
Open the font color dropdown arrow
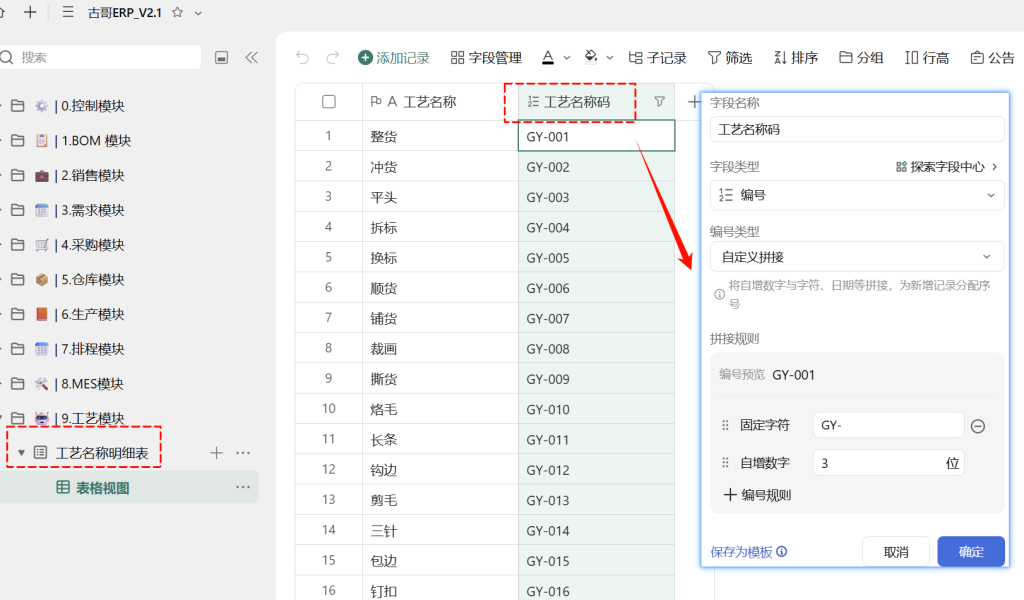point(567,58)
